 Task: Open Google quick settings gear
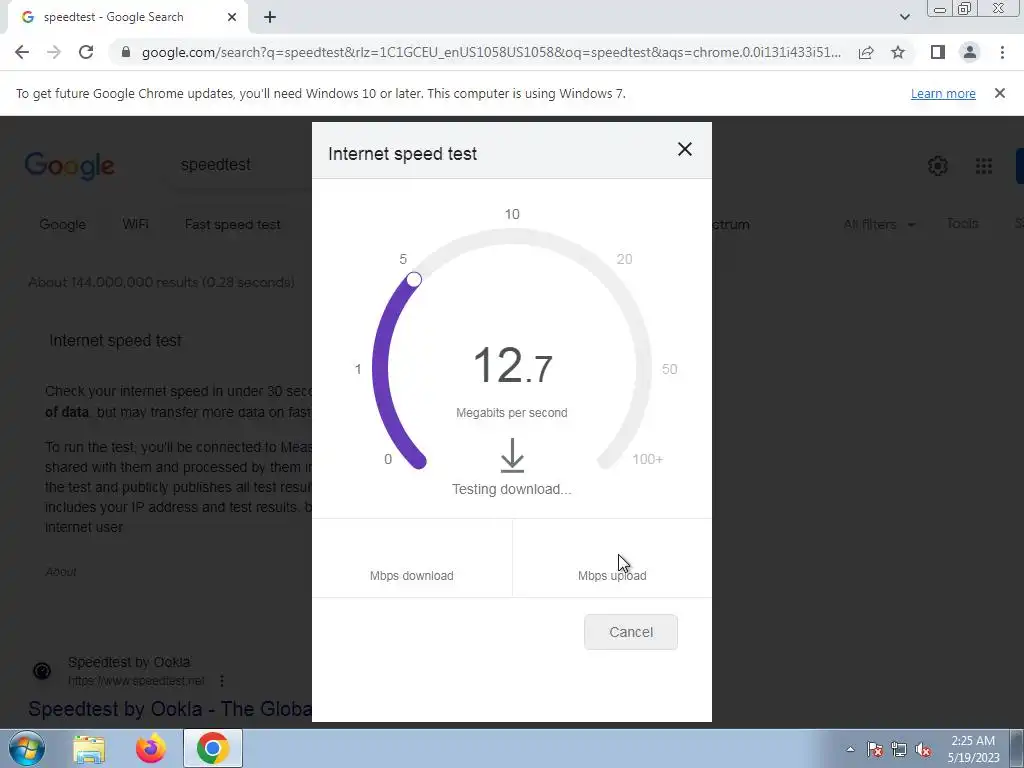coord(937,166)
